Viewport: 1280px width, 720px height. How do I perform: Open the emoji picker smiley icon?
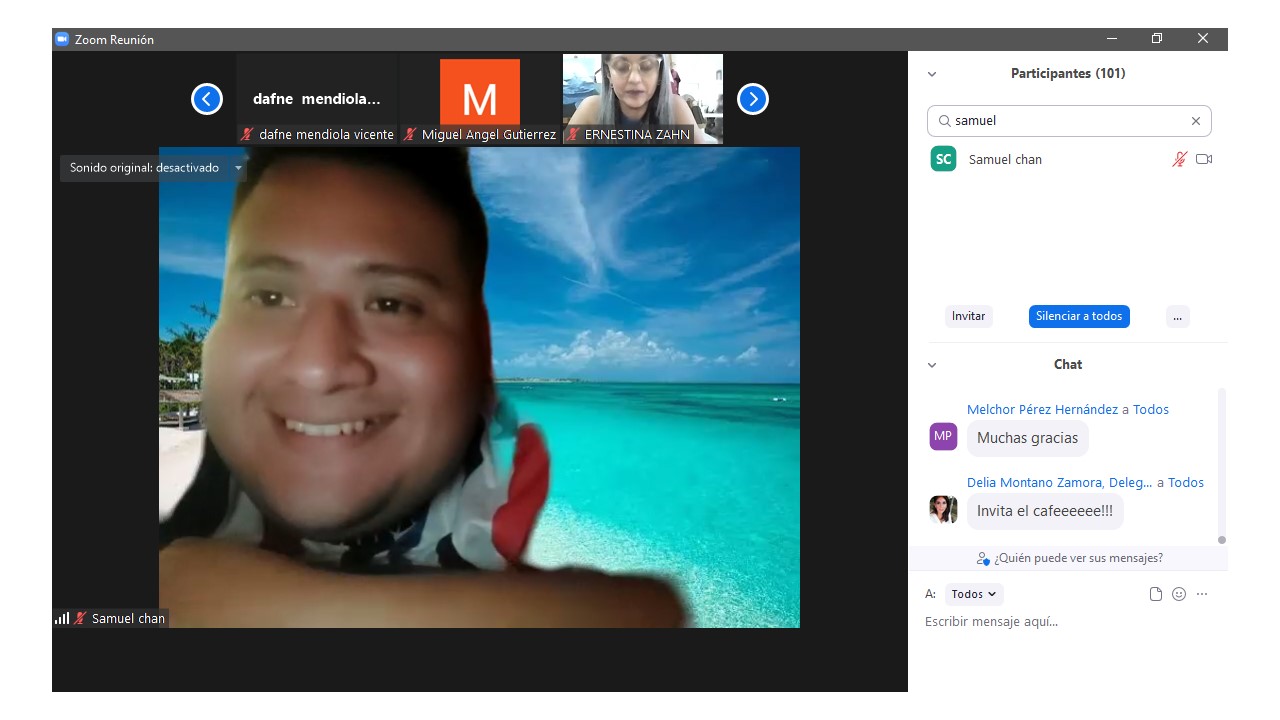click(x=1179, y=594)
